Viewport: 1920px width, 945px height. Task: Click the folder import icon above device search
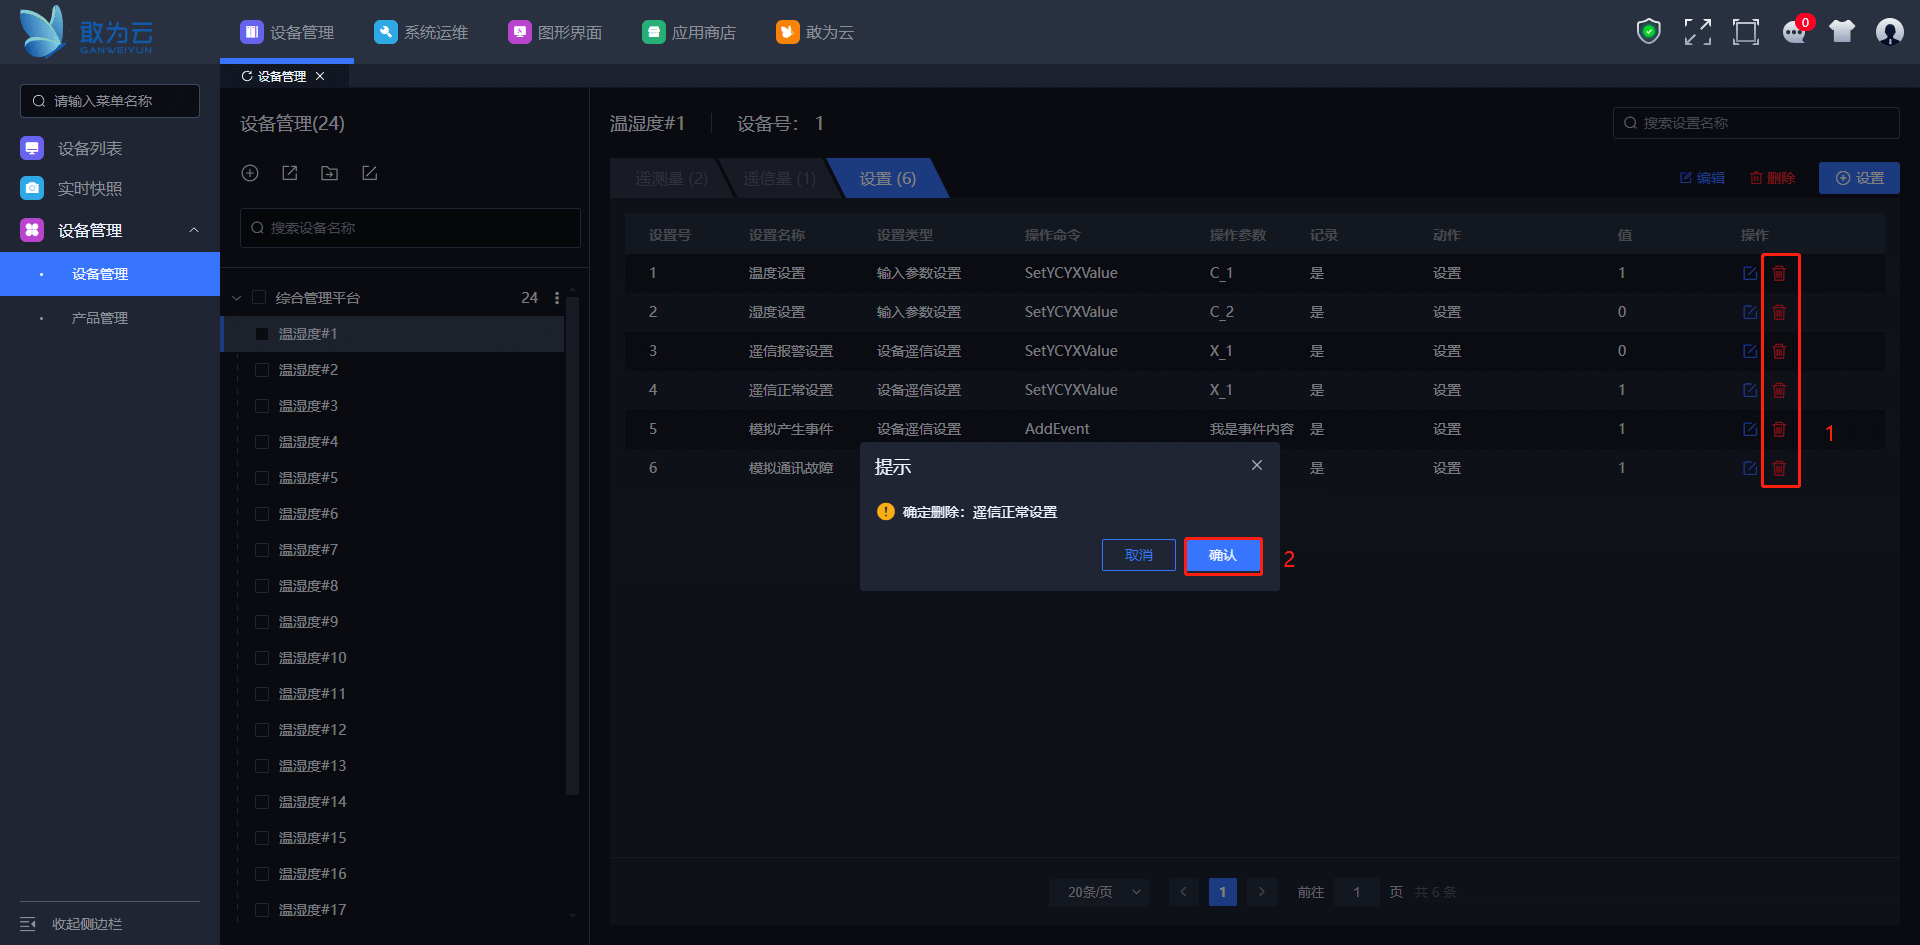point(329,173)
